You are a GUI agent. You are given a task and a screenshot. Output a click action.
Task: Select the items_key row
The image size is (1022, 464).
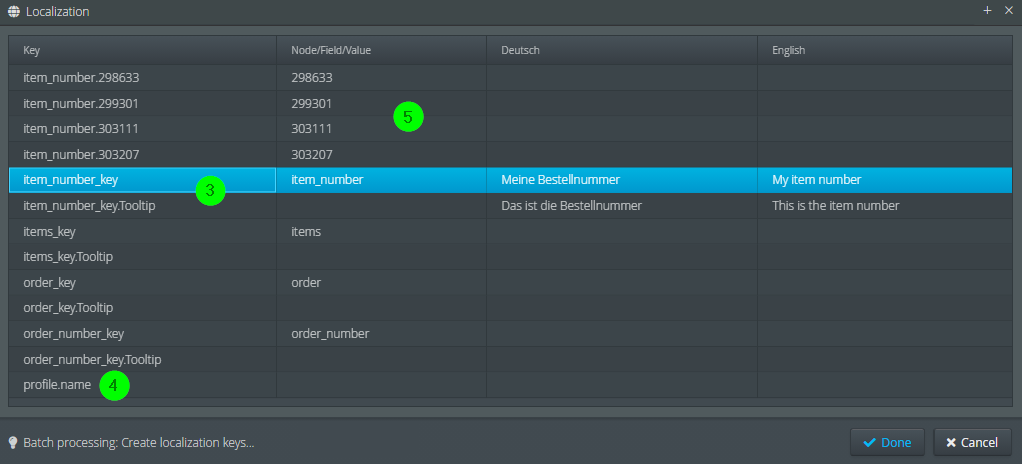pyautogui.click(x=510, y=231)
